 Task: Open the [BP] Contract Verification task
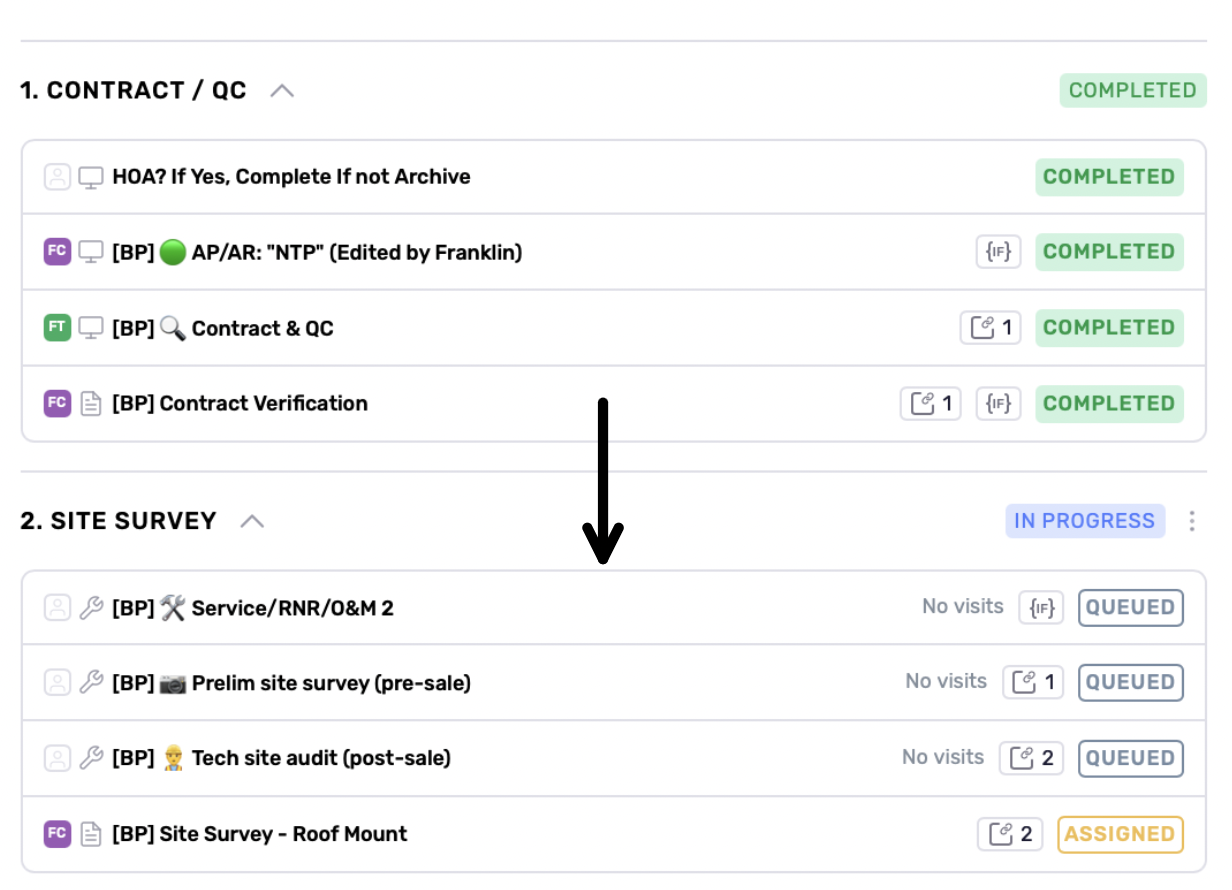240,404
